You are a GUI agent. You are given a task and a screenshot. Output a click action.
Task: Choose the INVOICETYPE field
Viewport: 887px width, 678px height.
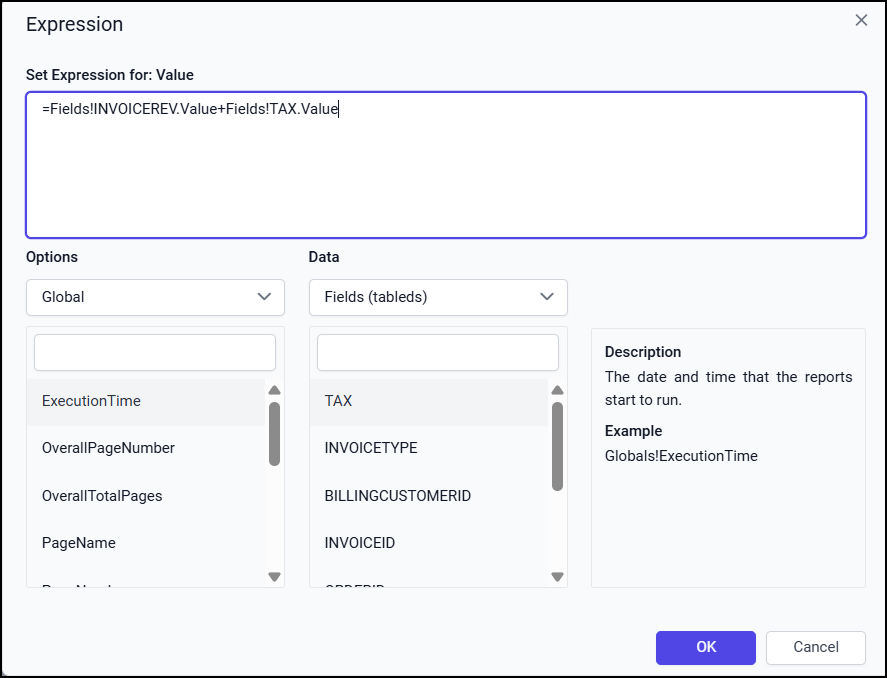tap(371, 448)
